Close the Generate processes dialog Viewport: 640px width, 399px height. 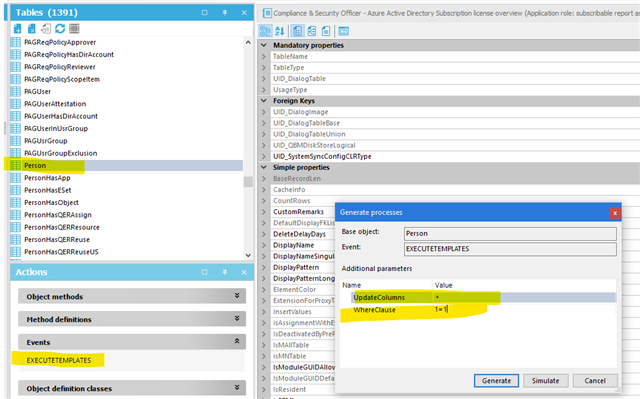(615, 213)
